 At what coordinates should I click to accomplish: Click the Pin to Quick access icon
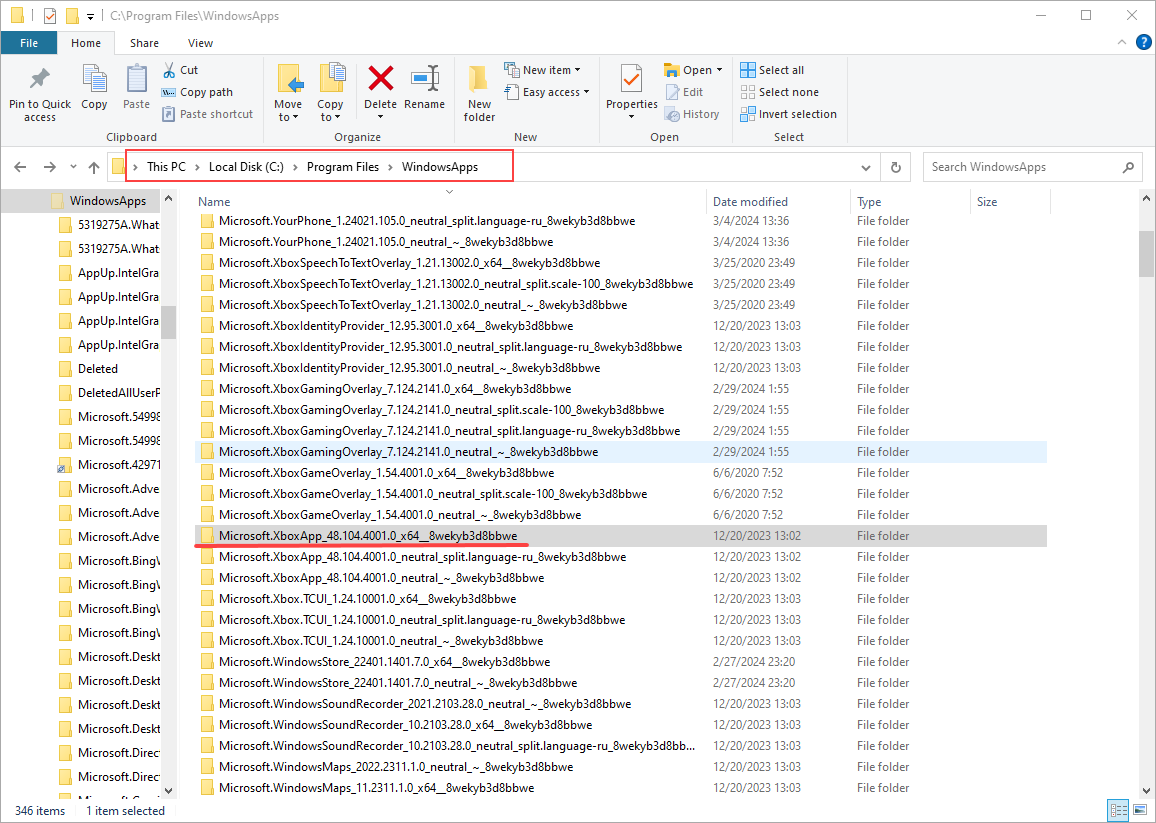pos(40,80)
